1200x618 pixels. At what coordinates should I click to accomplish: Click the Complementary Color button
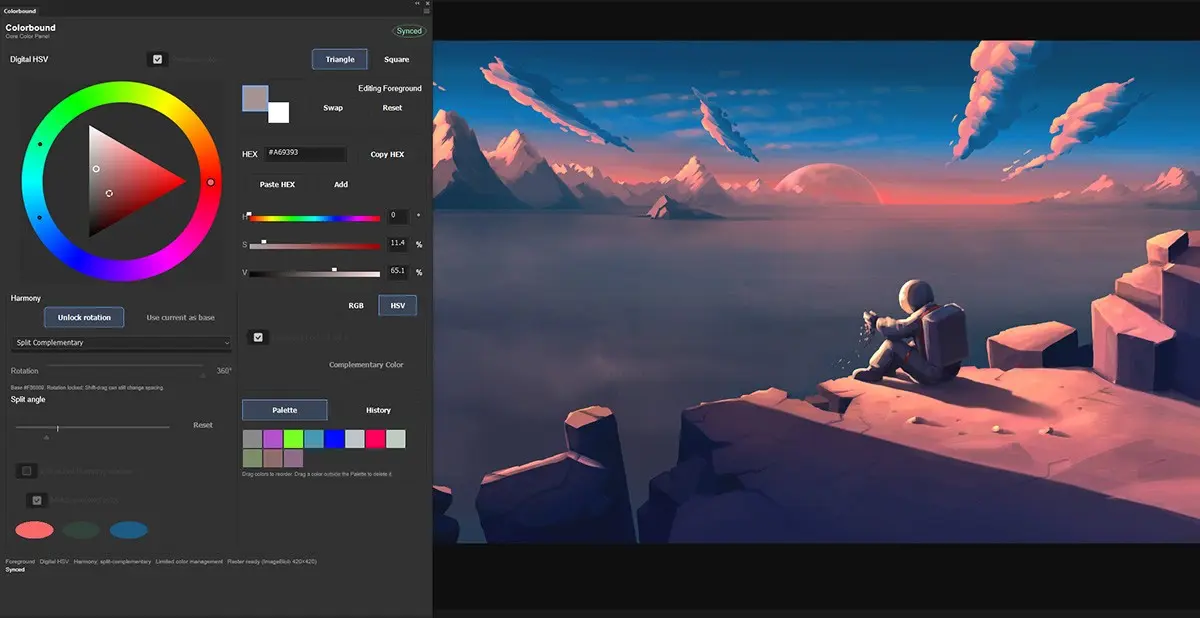pyautogui.click(x=366, y=365)
